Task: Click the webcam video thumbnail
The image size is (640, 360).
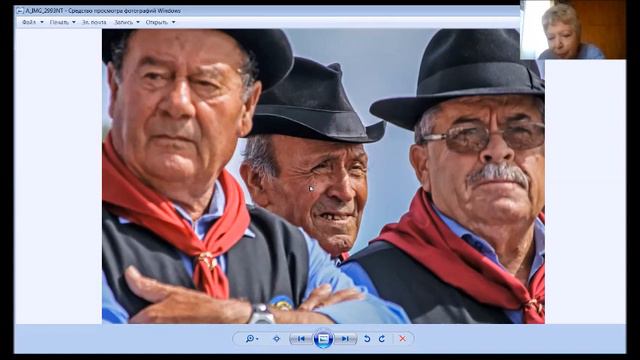Action: coord(573,30)
